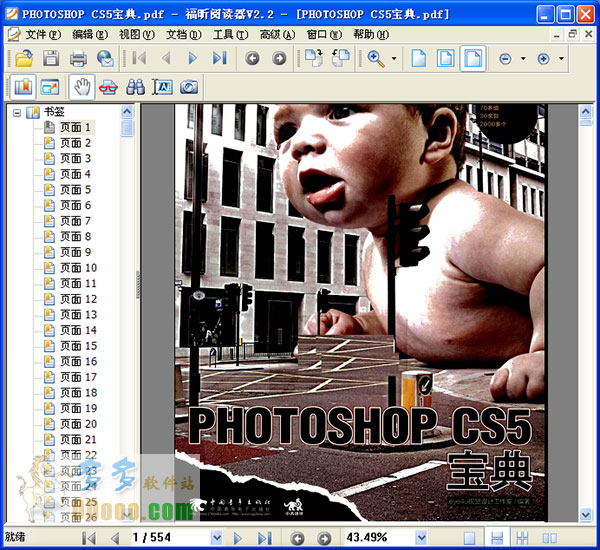This screenshot has width=600, height=550.
Task: Select the zoom magnifier tool
Action: (x=376, y=59)
